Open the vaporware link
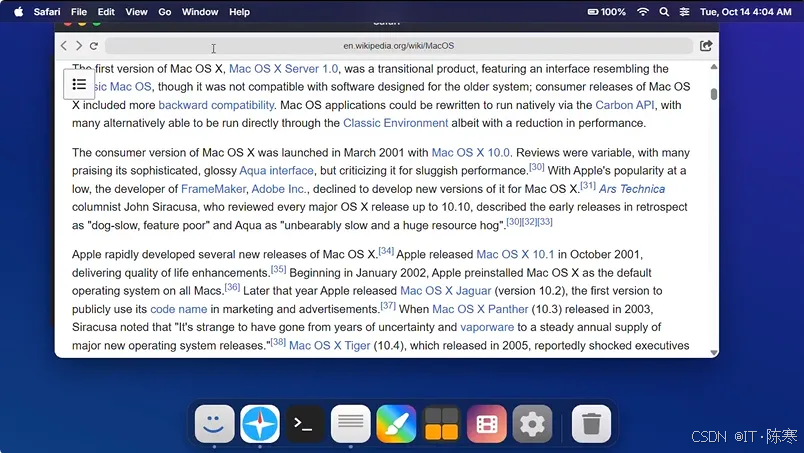804x453 pixels. (487, 327)
